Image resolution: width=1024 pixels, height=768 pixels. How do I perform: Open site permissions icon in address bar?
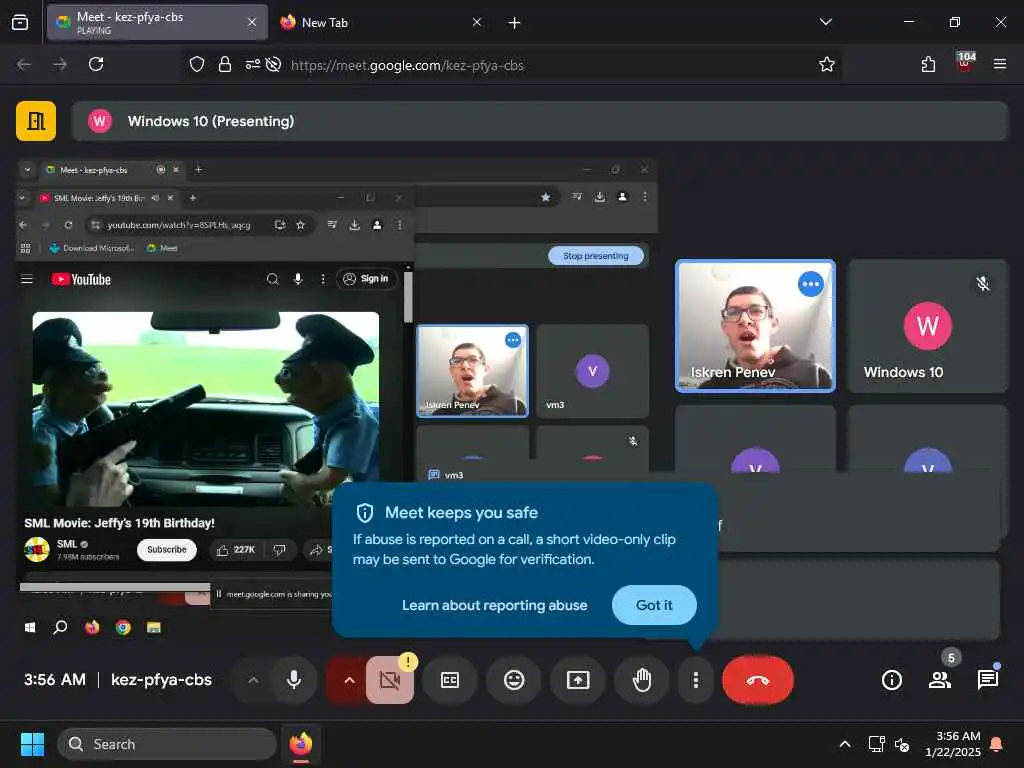pos(253,64)
